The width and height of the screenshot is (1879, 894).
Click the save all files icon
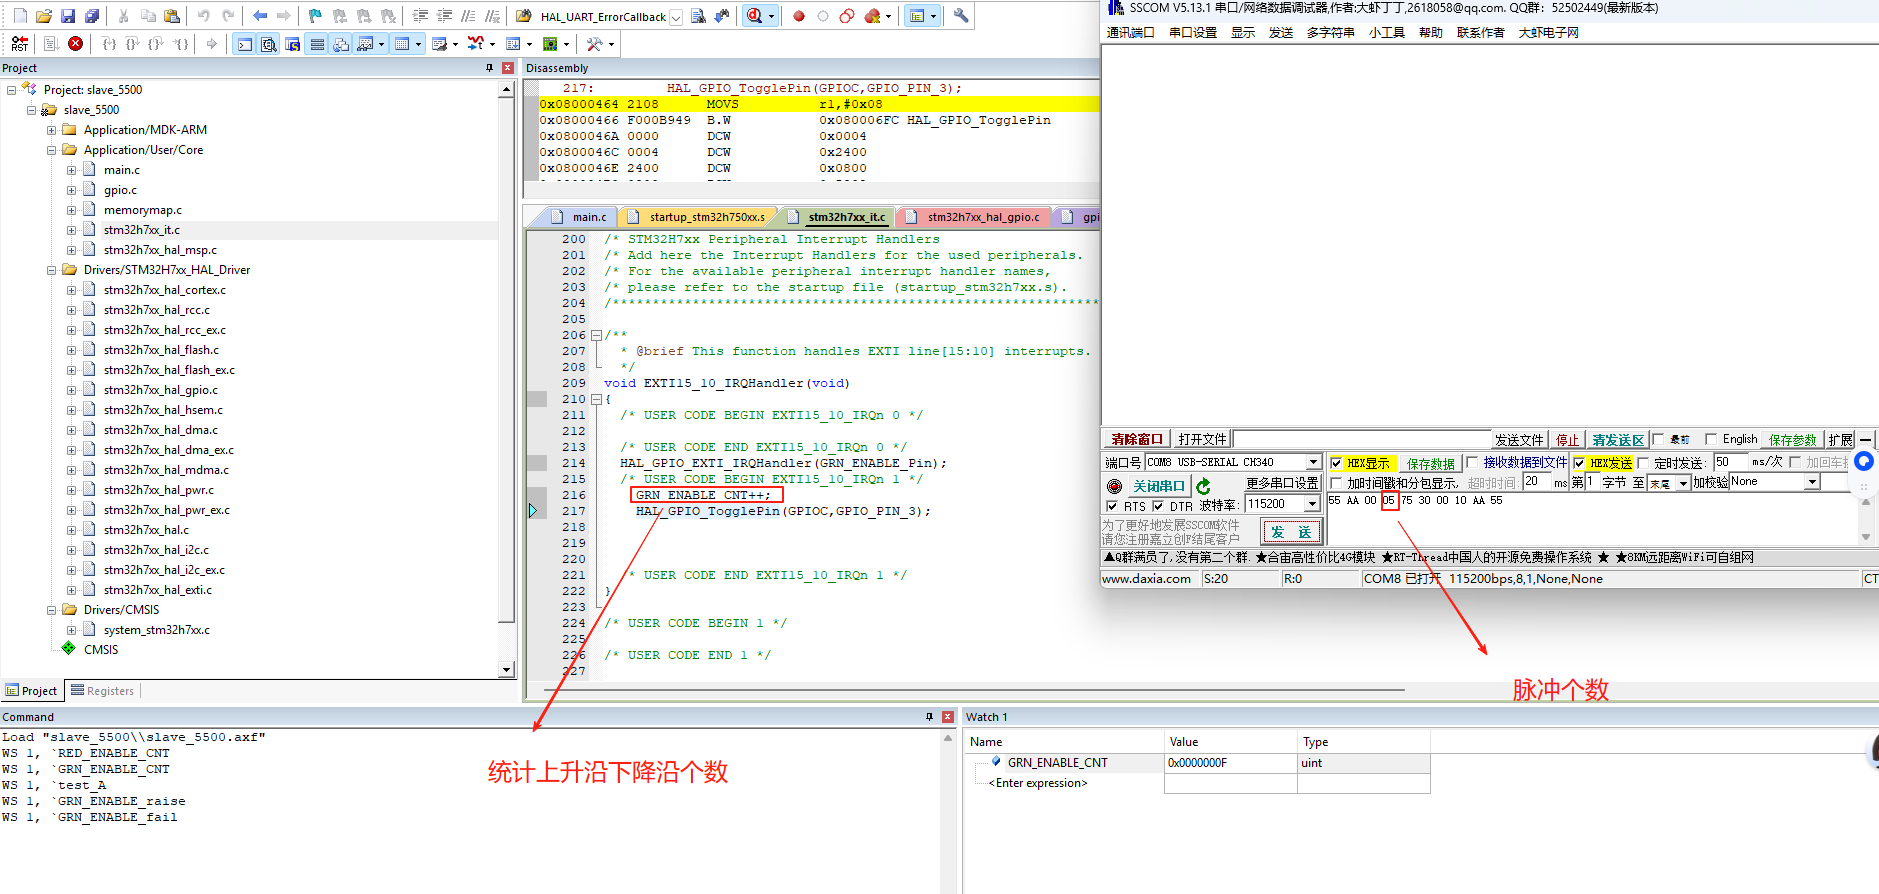(92, 16)
